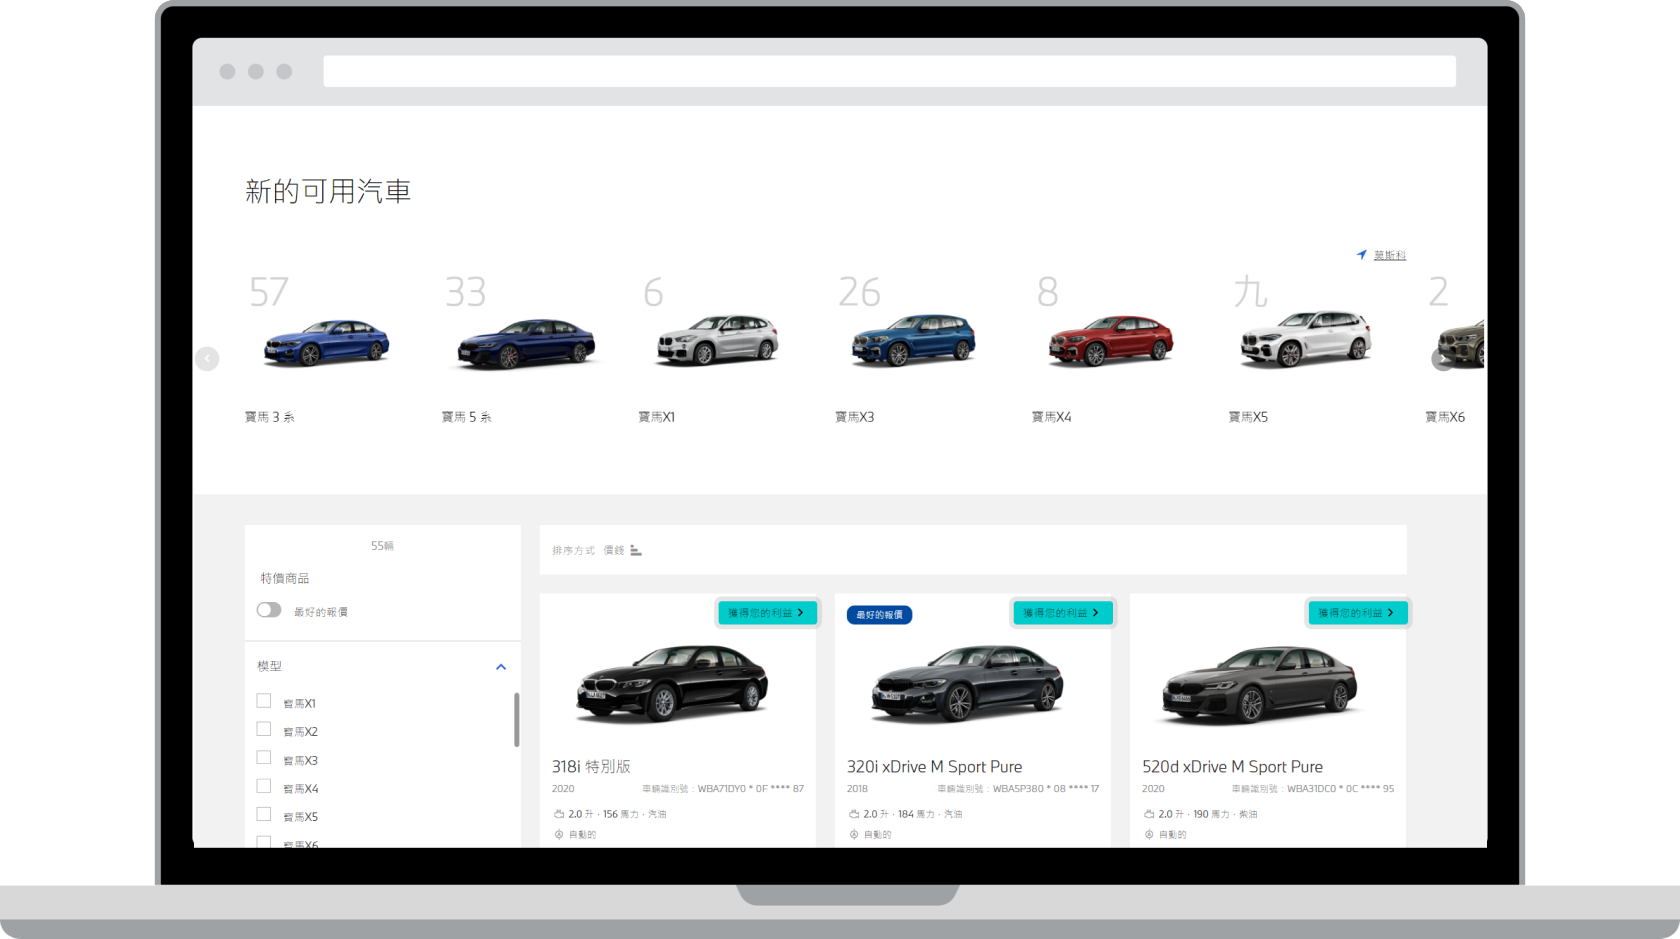Select the white 寶馬X5 thumbnail
This screenshot has width=1680, height=939.
coord(1305,339)
